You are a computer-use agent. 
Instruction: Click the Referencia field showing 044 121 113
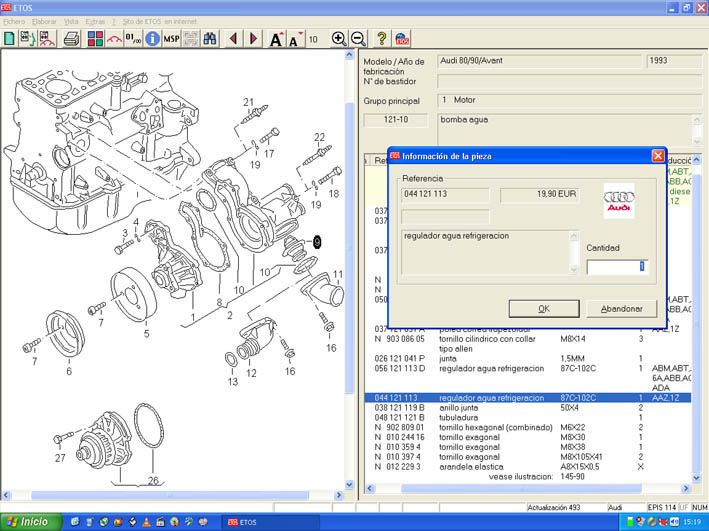tap(445, 194)
